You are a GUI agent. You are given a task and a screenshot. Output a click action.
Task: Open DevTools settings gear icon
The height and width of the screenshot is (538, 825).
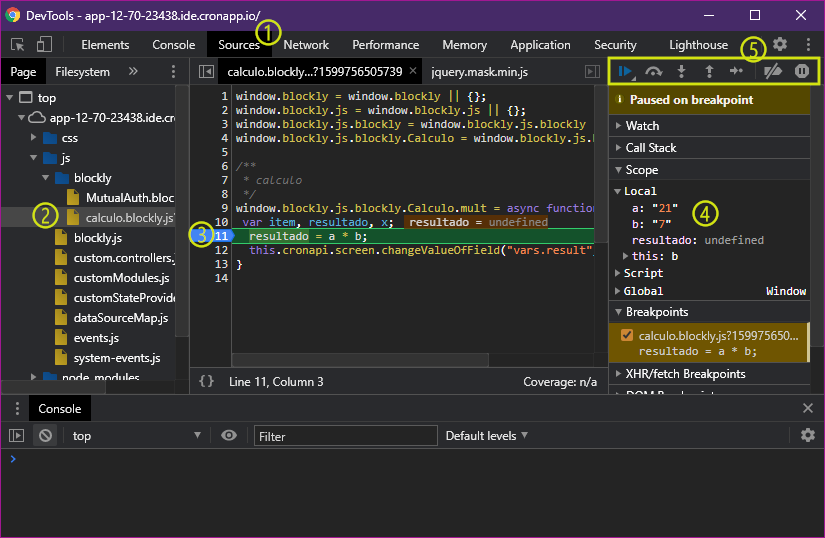tap(780, 44)
